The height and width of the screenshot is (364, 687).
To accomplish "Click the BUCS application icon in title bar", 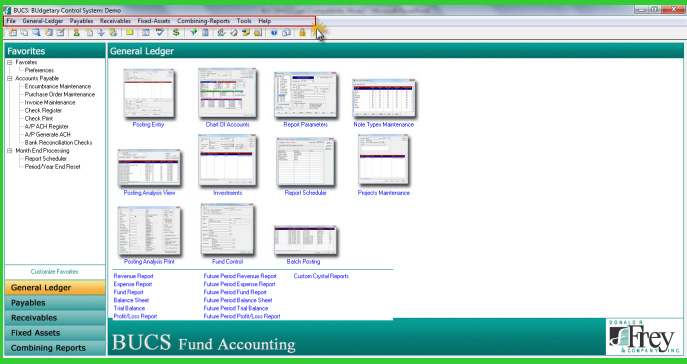I will (7, 10).
